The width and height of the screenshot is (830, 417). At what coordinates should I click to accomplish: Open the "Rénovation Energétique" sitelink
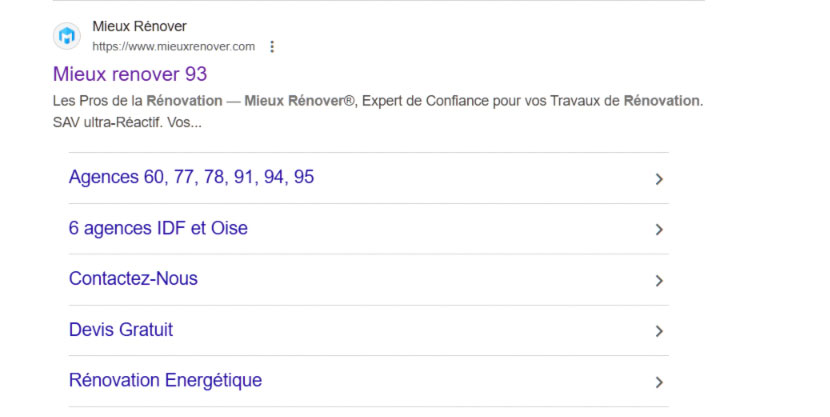click(x=165, y=380)
